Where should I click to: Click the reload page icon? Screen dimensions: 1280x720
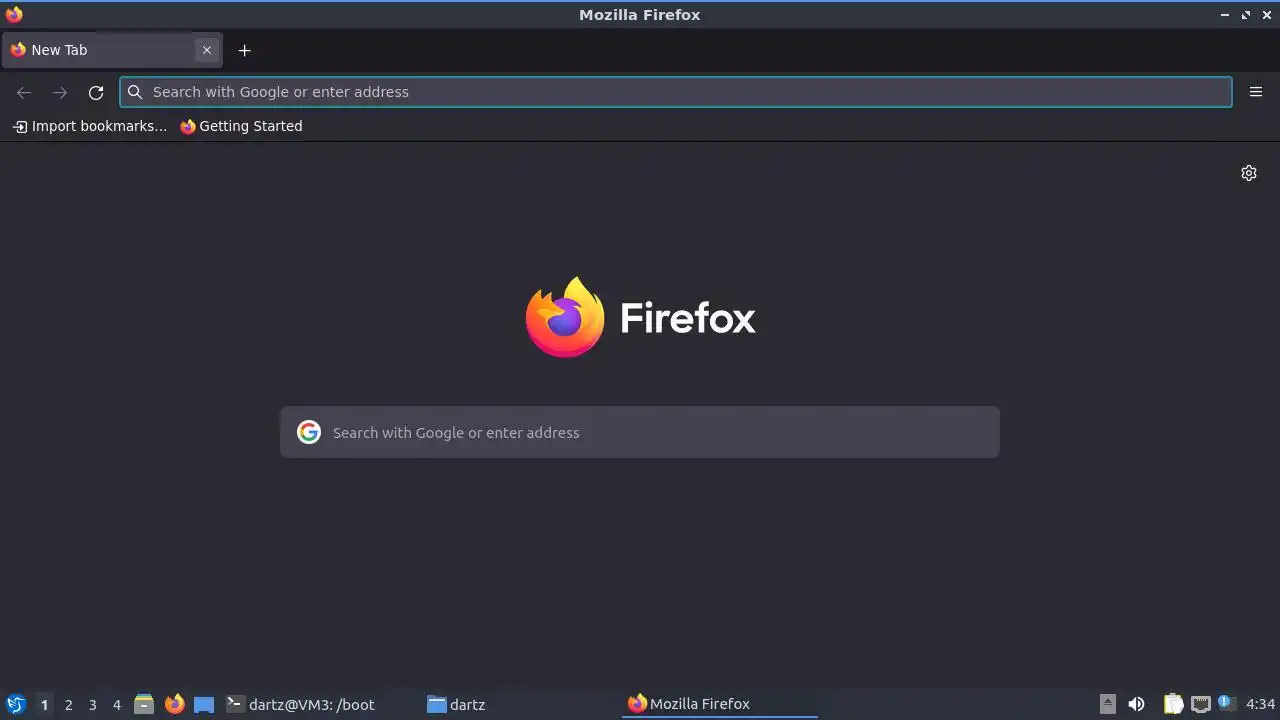tap(96, 92)
